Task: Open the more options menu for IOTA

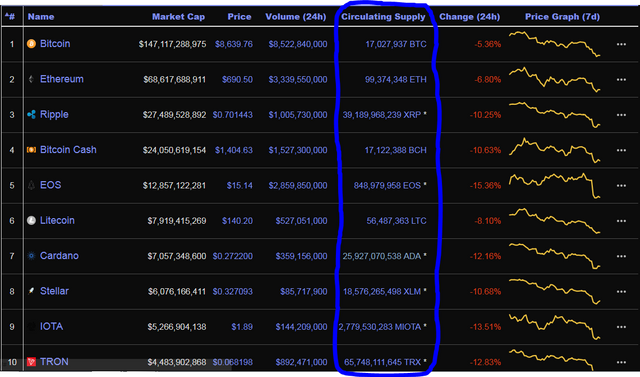Action: tap(621, 327)
